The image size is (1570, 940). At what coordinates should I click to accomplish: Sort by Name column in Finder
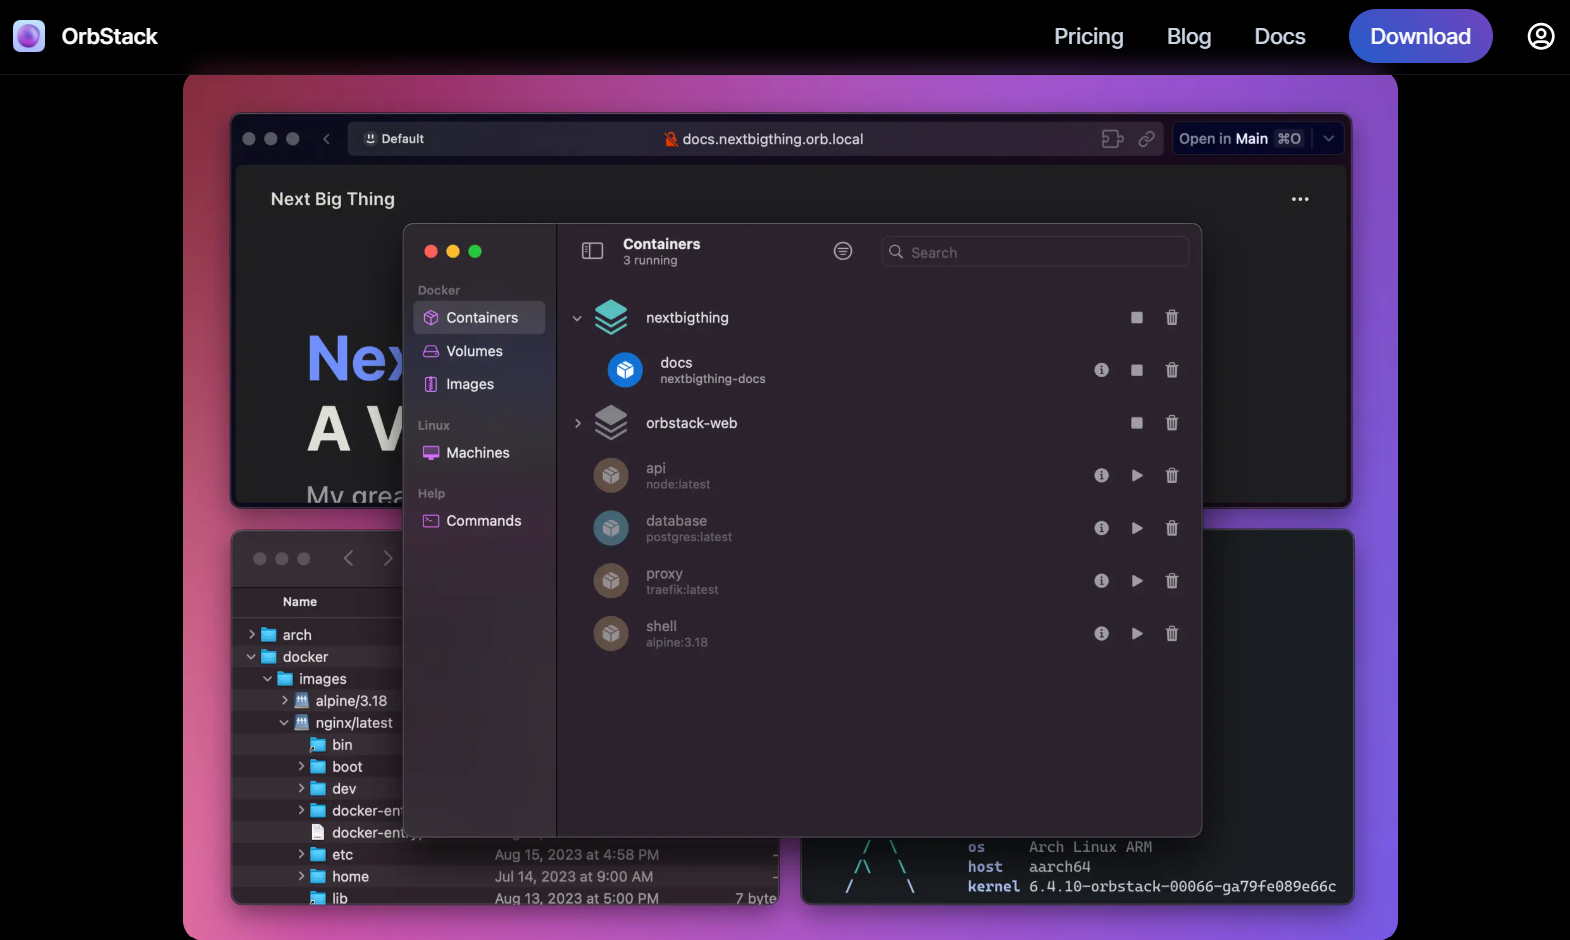[x=300, y=602]
